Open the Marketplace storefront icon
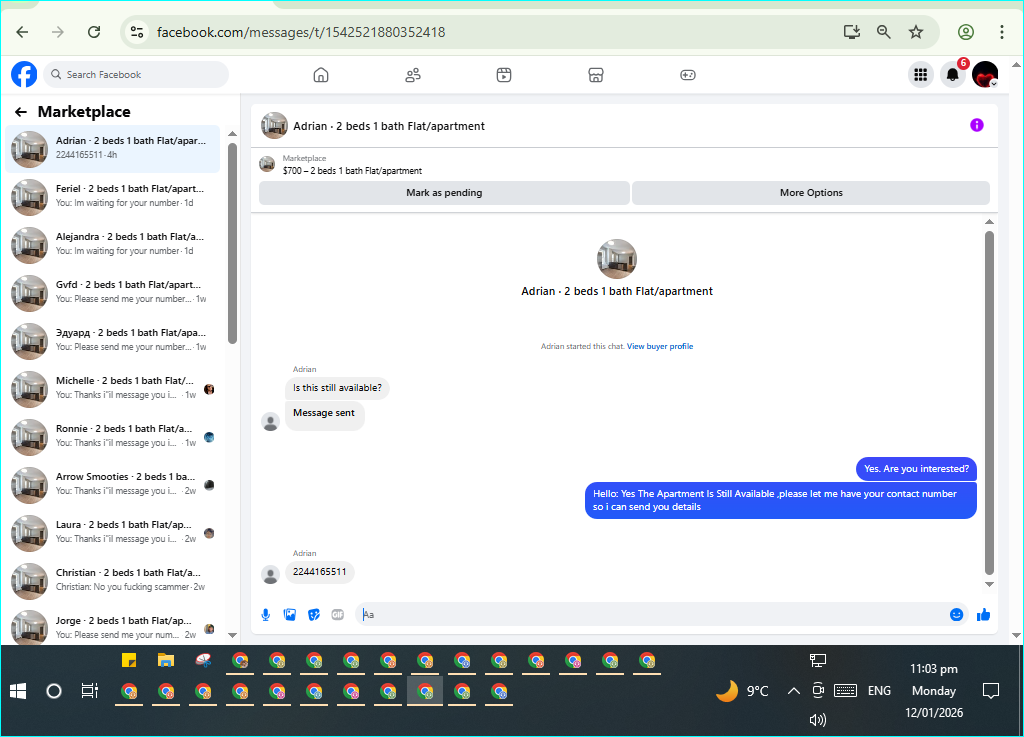 (x=596, y=75)
